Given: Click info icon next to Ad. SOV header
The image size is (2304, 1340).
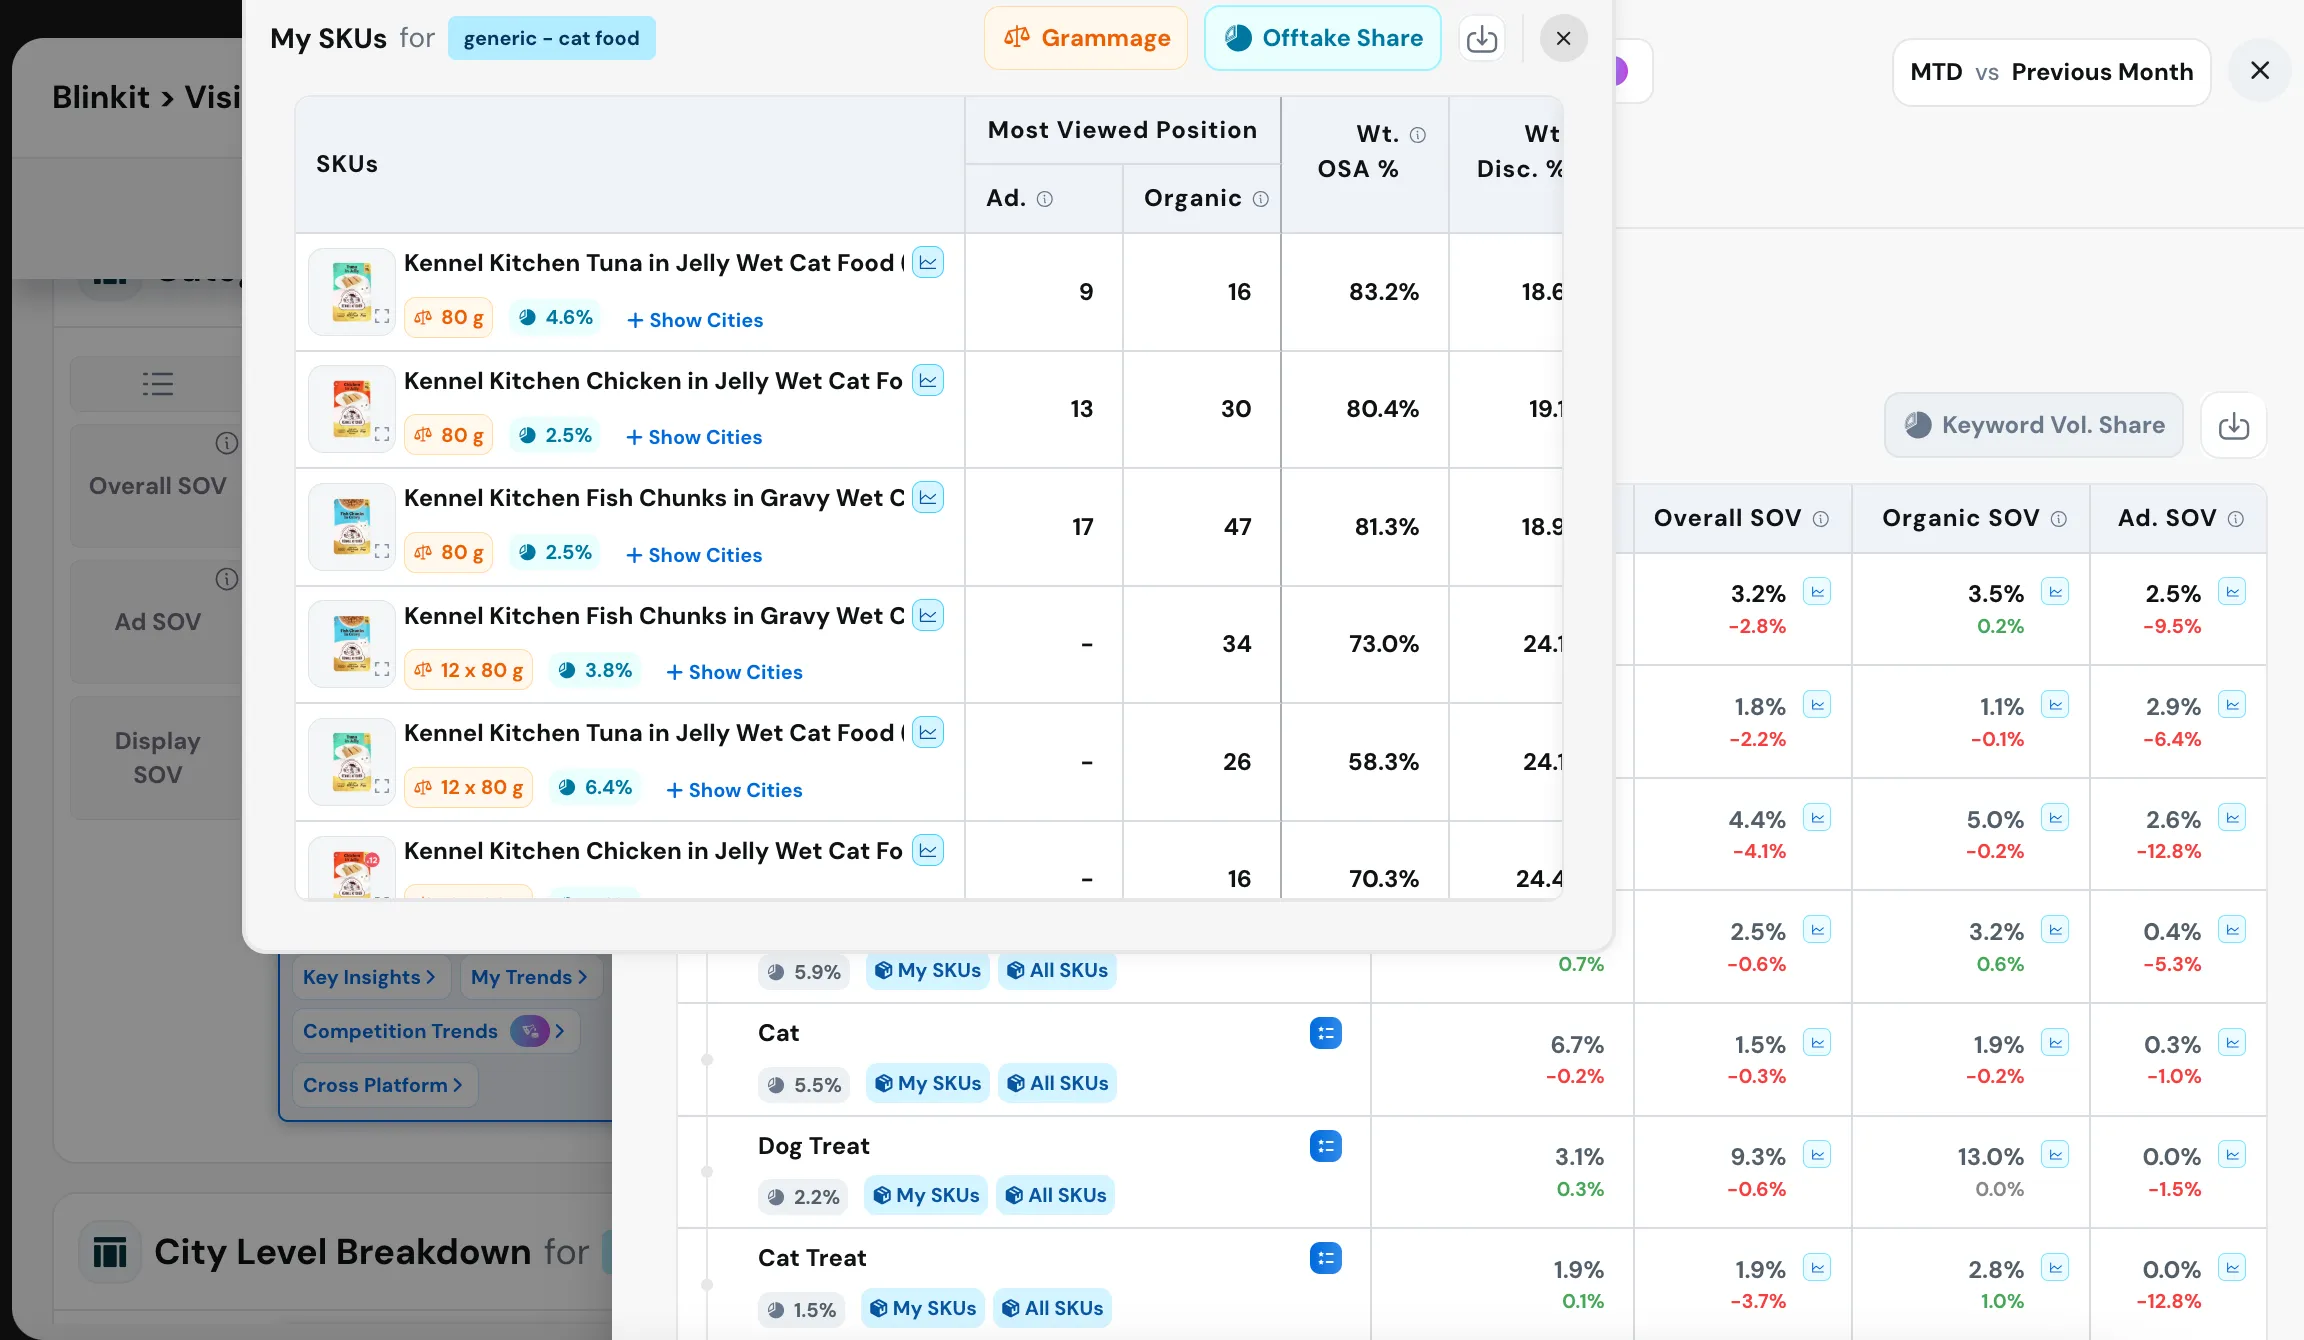Looking at the screenshot, I should point(2236,519).
